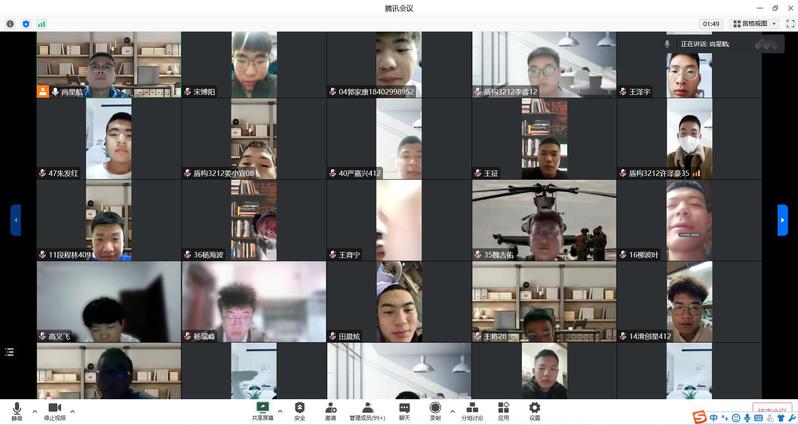798x425 pixels.
Task: Click the Invite (邀请) icon
Action: 330,410
